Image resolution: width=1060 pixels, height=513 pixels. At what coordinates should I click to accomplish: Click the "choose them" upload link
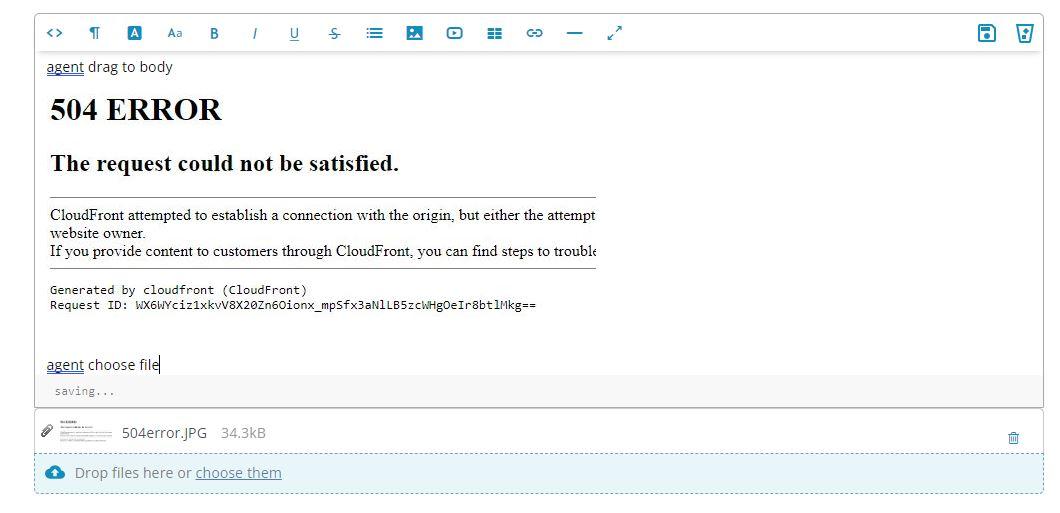238,473
